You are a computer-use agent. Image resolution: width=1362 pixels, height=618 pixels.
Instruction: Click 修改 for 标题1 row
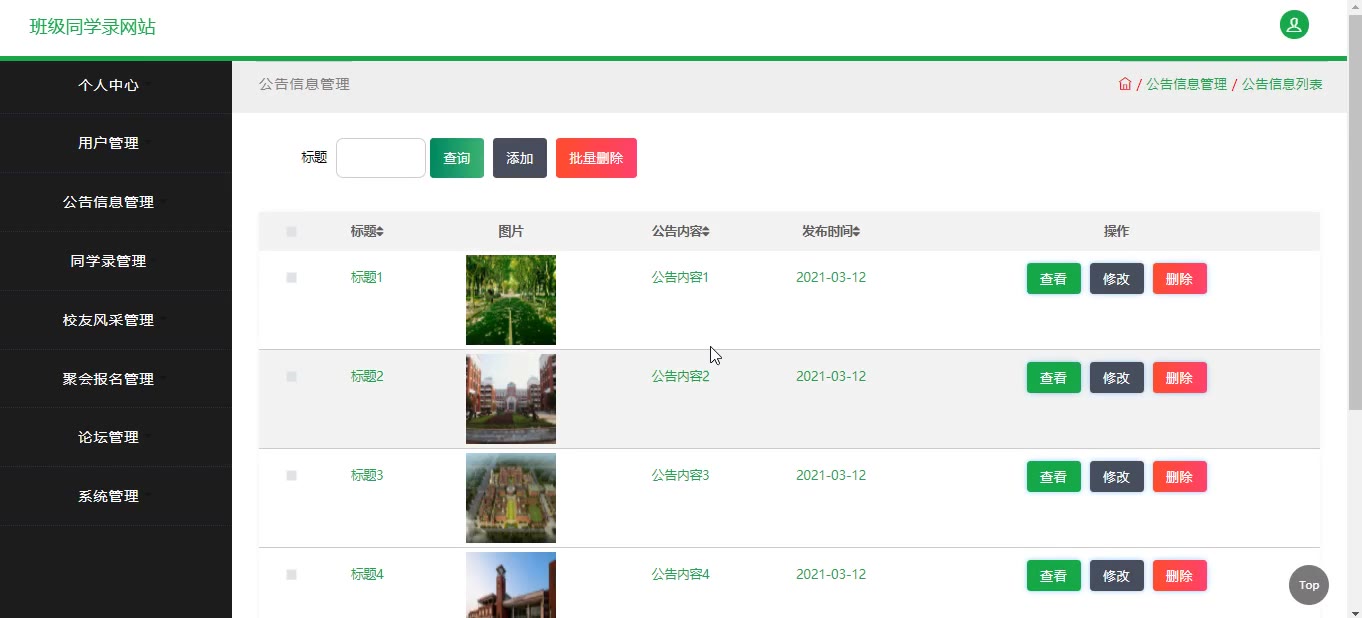[1117, 279]
